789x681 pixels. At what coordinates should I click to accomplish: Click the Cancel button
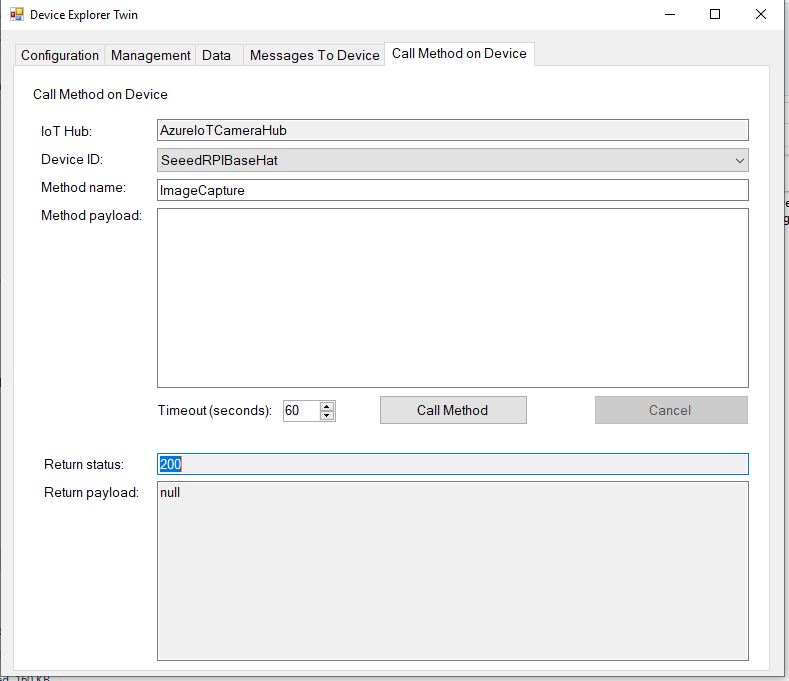point(670,410)
